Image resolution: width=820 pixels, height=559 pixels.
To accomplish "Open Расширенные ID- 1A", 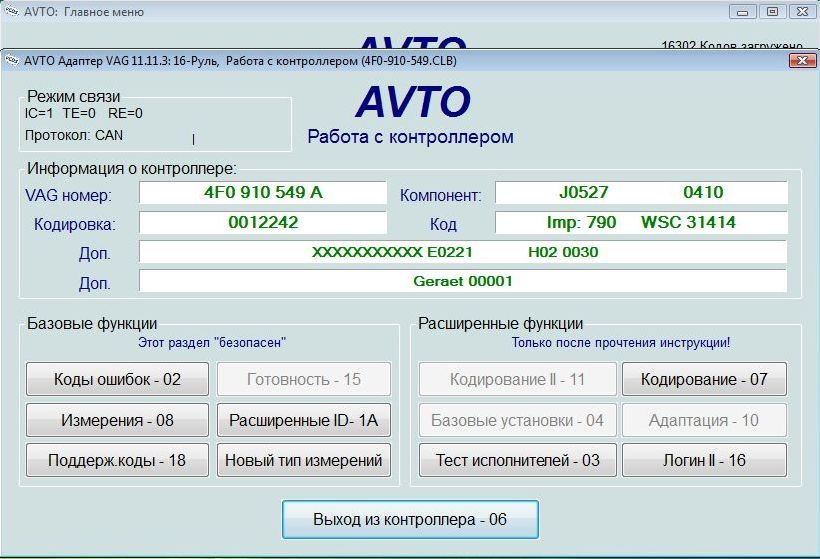I will [x=304, y=420].
